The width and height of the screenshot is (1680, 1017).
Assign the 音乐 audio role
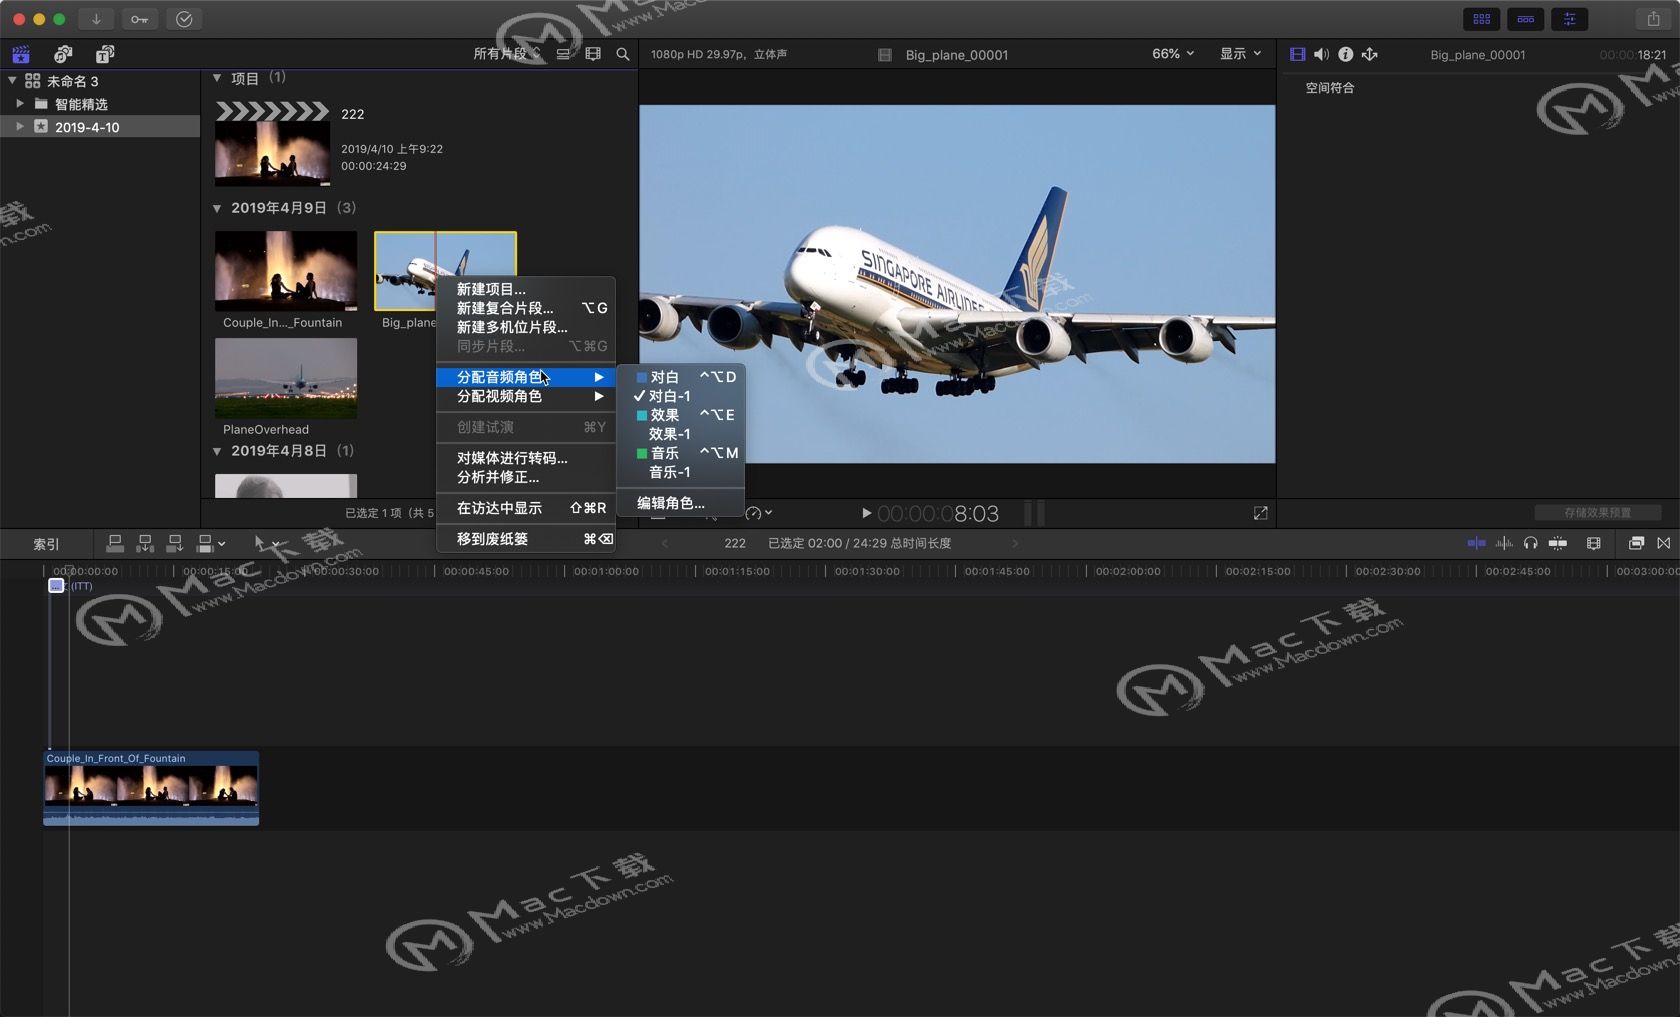click(x=681, y=453)
